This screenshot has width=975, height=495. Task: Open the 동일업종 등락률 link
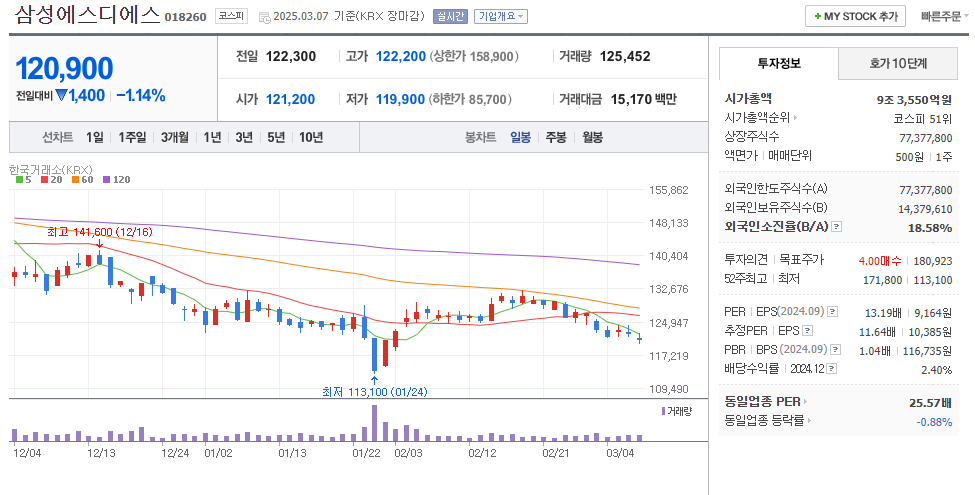tap(768, 421)
